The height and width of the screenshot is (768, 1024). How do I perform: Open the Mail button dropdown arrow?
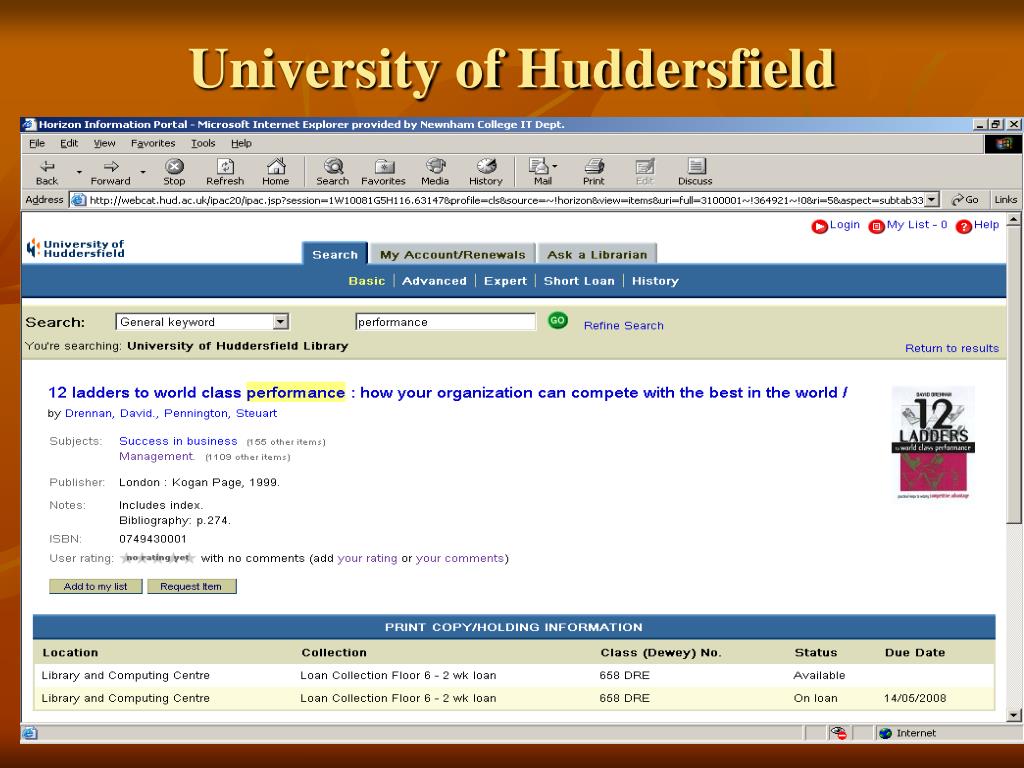pos(555,166)
